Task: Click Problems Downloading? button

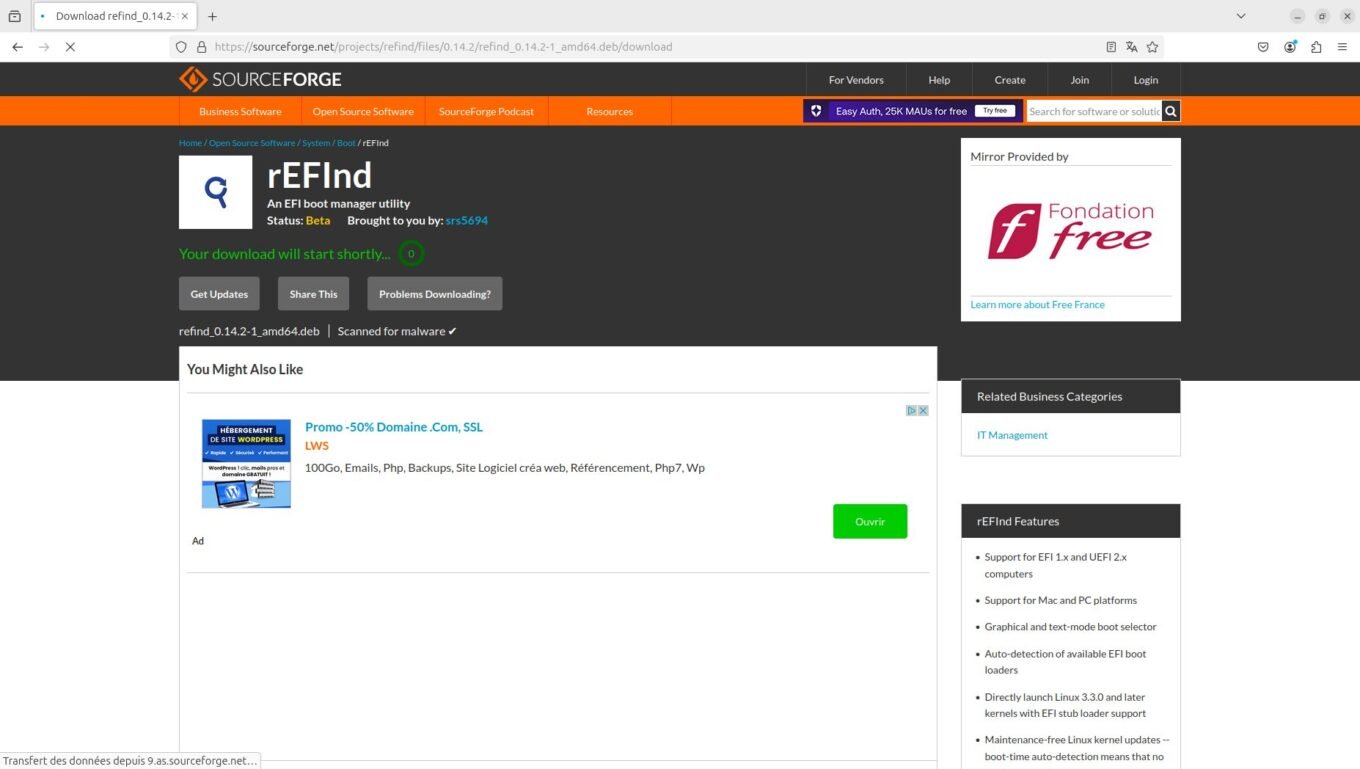Action: pyautogui.click(x=435, y=294)
